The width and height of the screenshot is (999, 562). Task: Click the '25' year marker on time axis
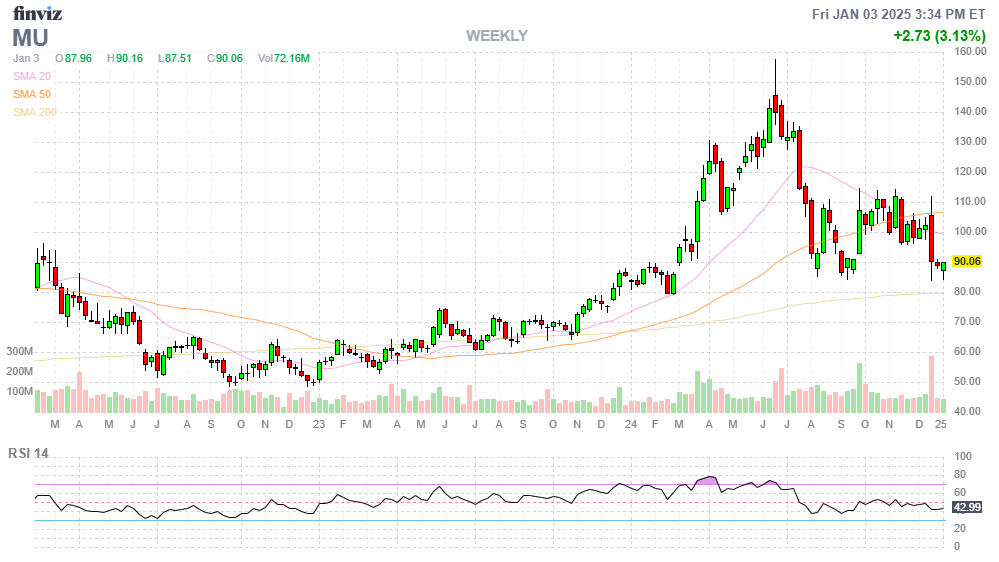click(940, 424)
